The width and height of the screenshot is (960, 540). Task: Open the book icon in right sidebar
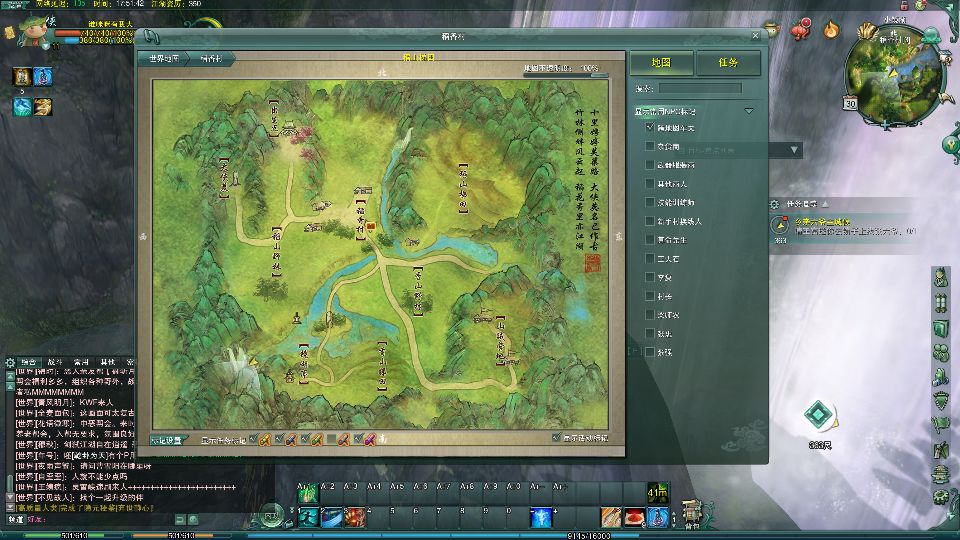pyautogui.click(x=941, y=329)
